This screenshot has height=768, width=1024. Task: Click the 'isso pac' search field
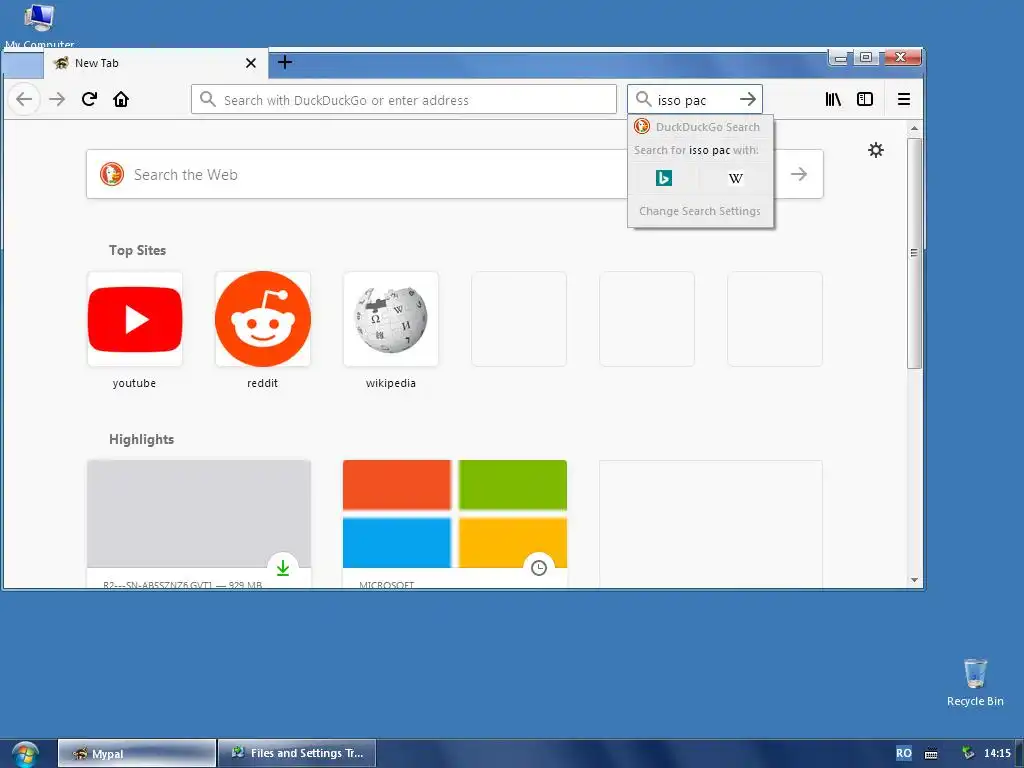pyautogui.click(x=695, y=99)
